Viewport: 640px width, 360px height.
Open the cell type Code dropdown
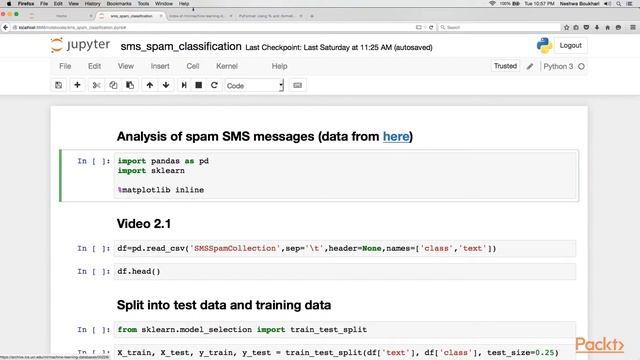coord(254,86)
